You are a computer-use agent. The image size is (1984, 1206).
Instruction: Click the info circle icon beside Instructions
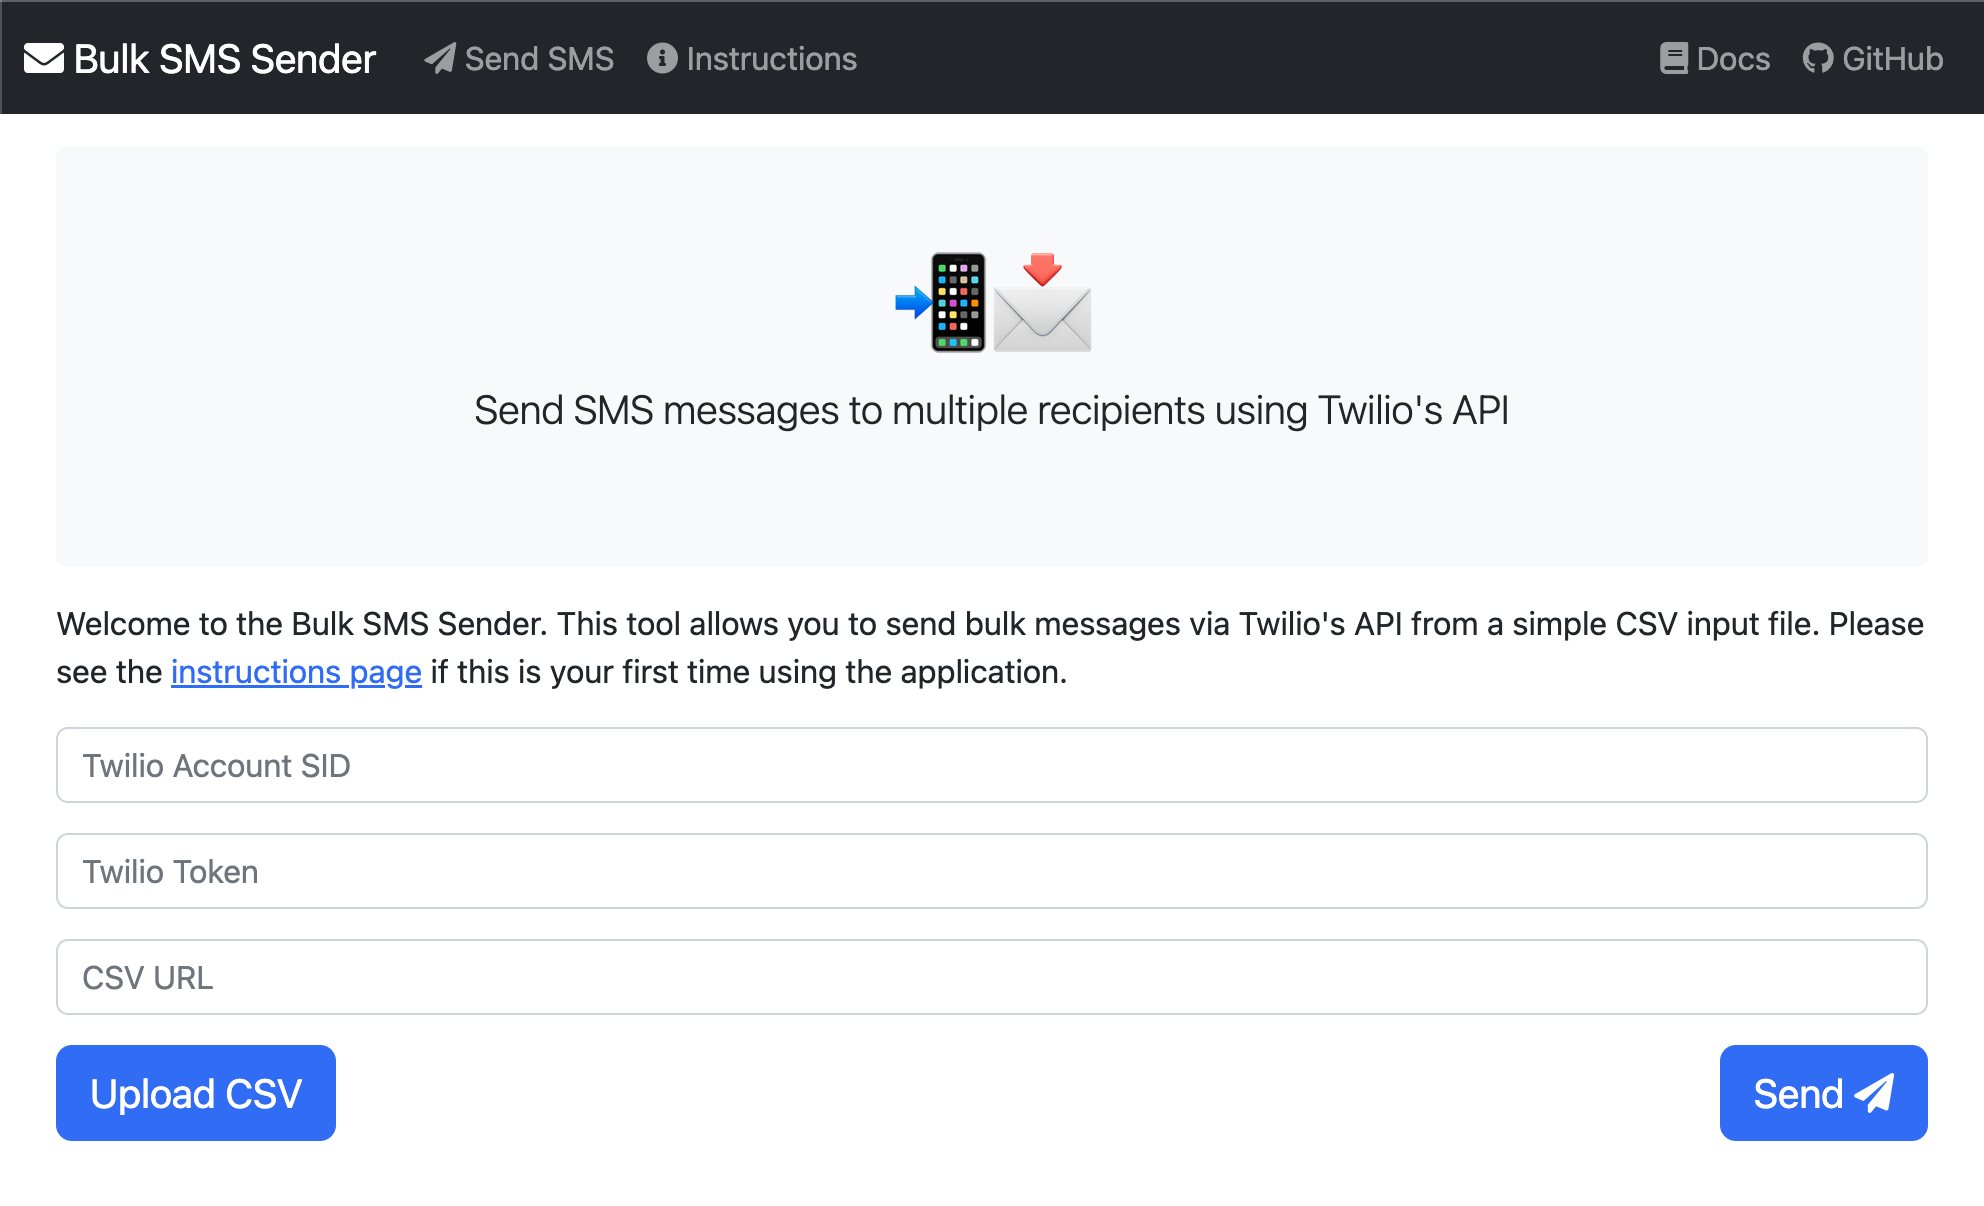click(662, 59)
